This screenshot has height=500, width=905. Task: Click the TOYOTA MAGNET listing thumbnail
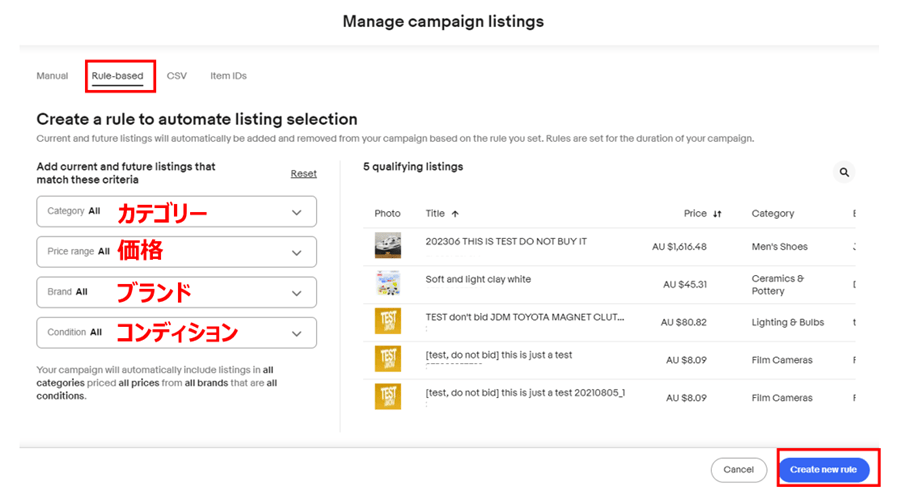click(x=388, y=322)
